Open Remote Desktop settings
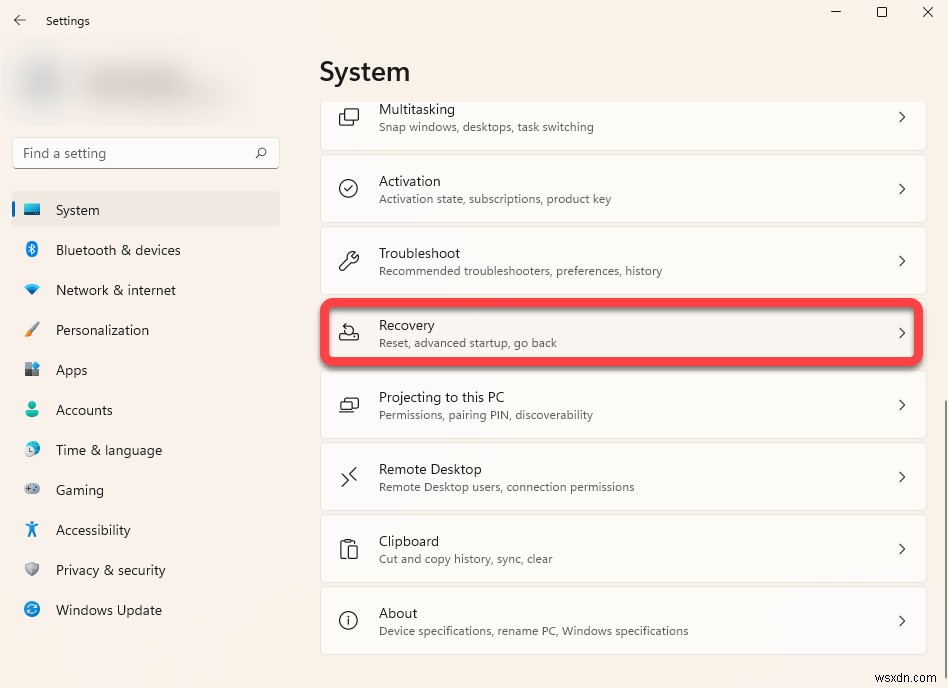Screen dimensions: 948x688 tap(622, 477)
